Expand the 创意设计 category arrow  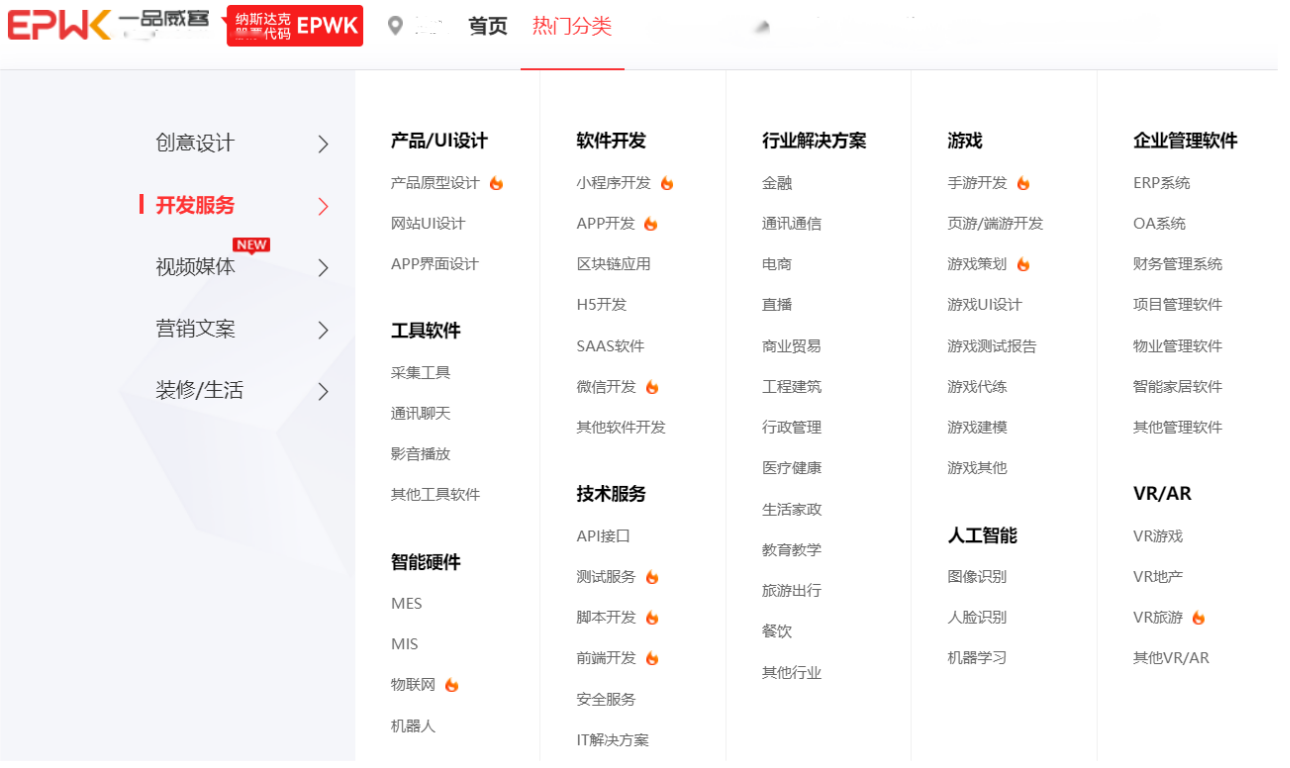[323, 144]
